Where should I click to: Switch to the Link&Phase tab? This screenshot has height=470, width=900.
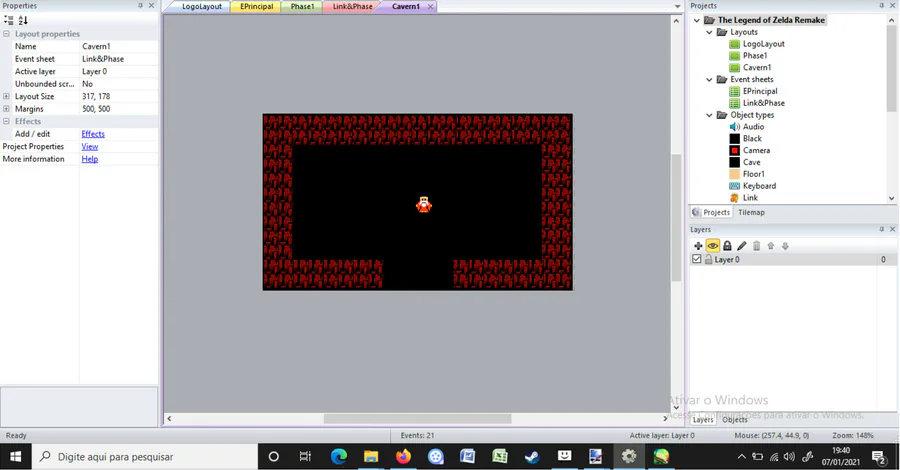pos(352,6)
